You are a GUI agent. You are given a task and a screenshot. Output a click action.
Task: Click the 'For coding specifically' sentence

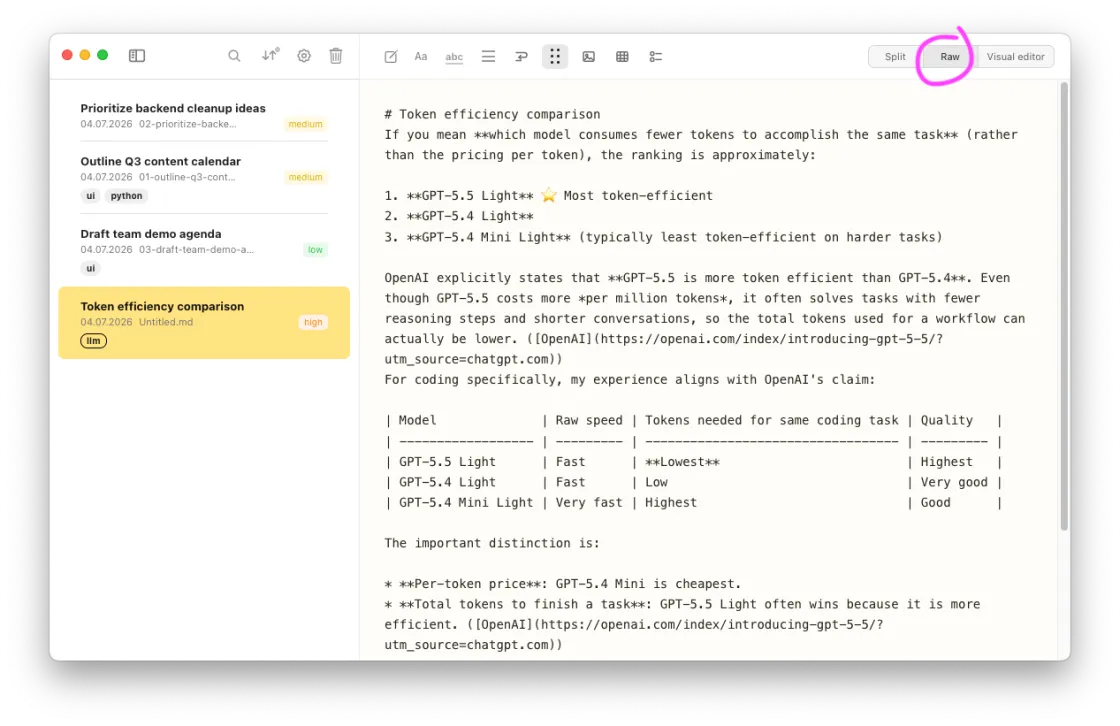(x=629, y=379)
